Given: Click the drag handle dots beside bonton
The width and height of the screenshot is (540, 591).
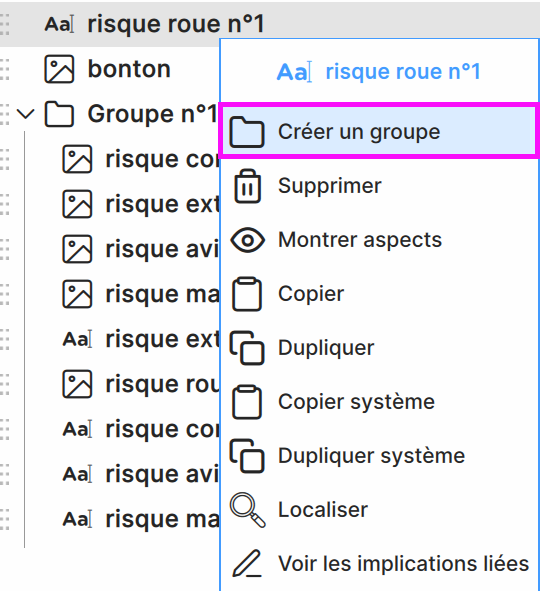Looking at the screenshot, I should pos(5,69).
